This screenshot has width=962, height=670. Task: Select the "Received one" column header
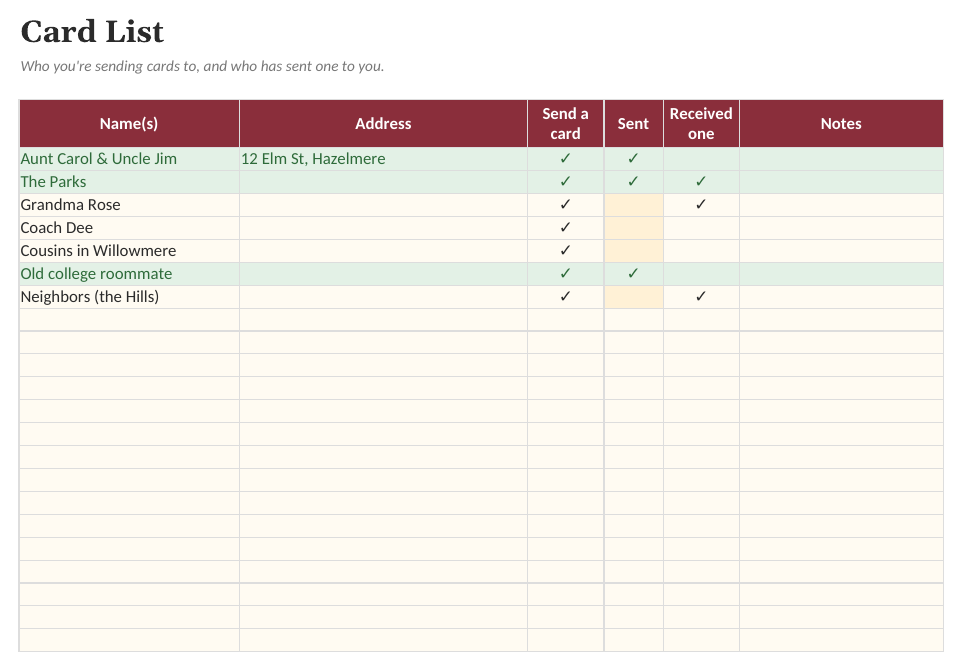pos(701,124)
